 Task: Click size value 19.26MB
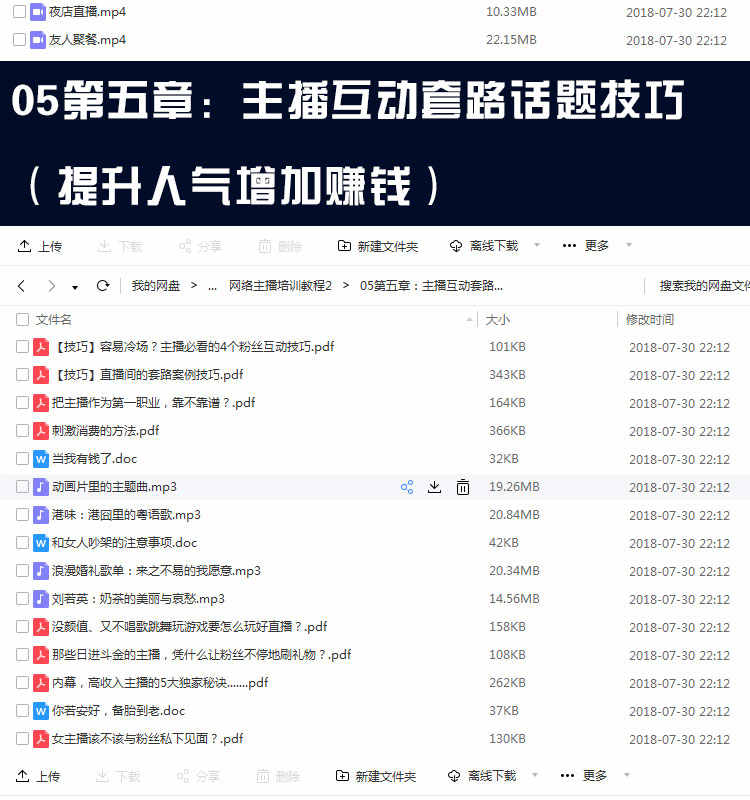(x=514, y=487)
